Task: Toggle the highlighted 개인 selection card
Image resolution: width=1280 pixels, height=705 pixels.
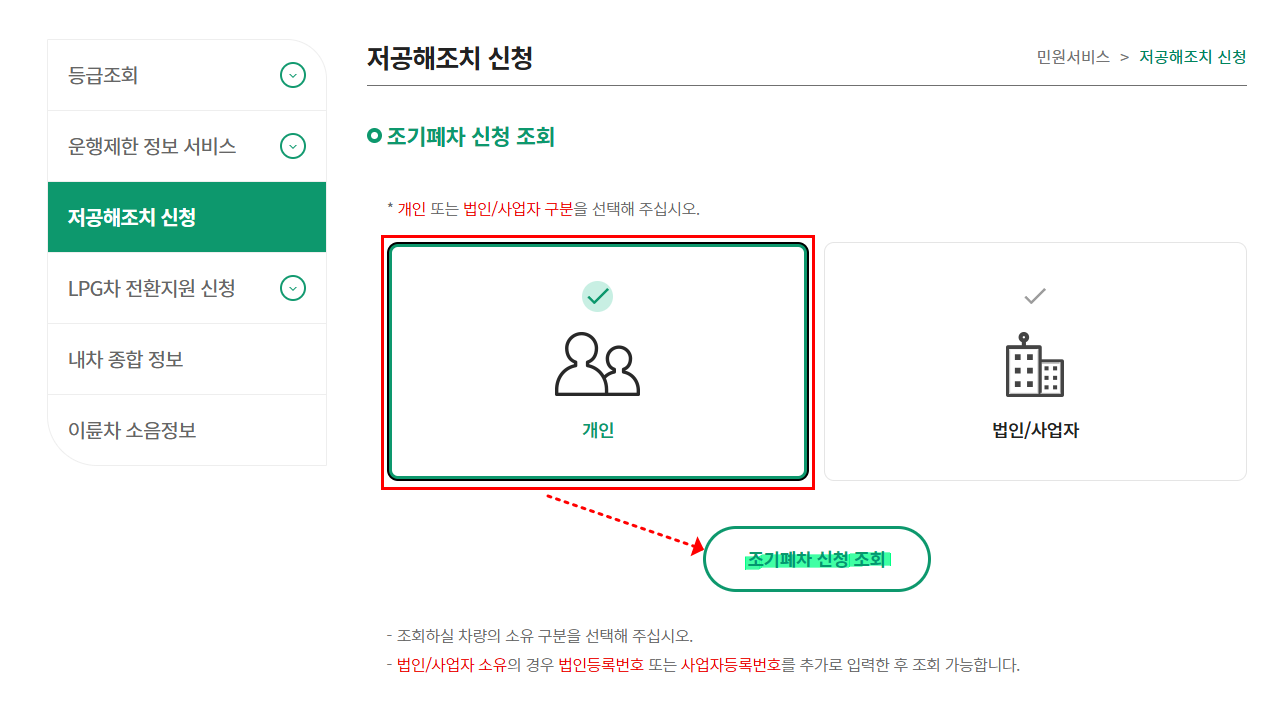Action: (x=598, y=363)
